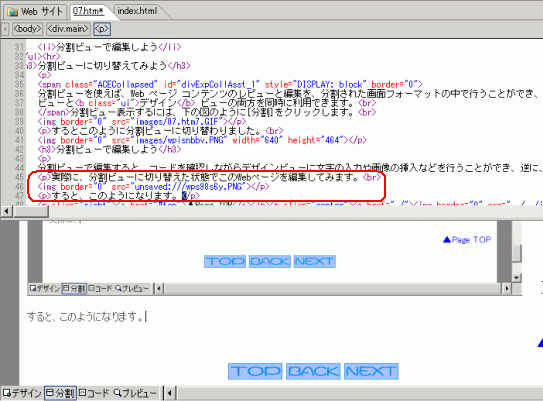Click the design view text すると、このようになります。
The height and width of the screenshot is (401, 543).
[x=85, y=317]
